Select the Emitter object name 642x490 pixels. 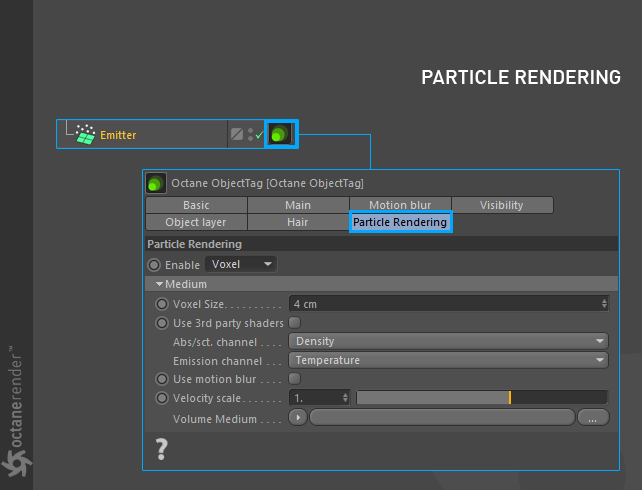118,135
